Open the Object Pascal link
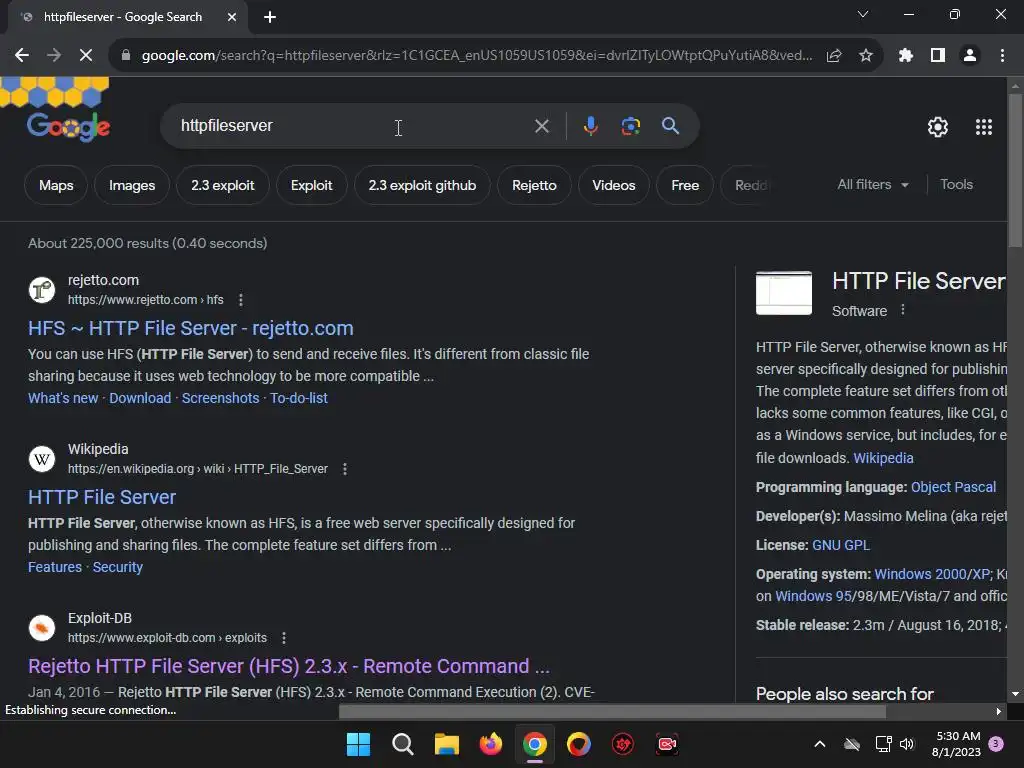1024x768 pixels. 953,487
